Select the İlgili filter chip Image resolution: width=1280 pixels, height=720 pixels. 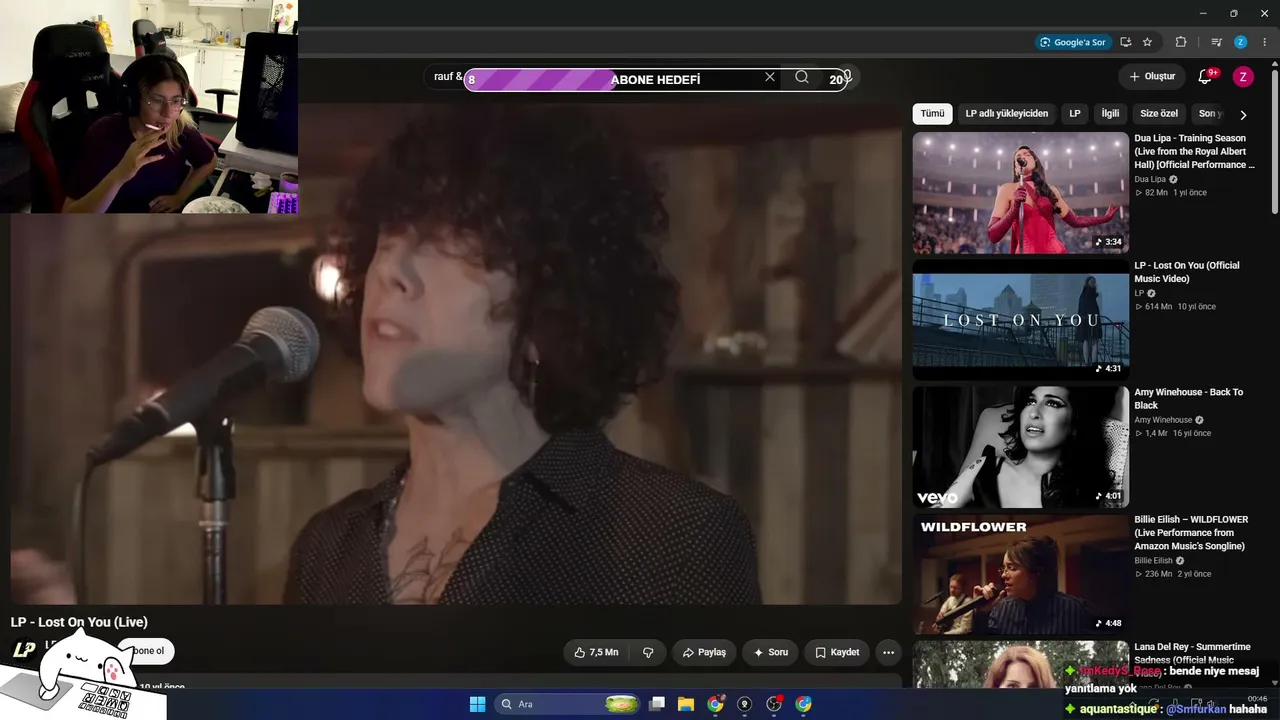point(1110,114)
